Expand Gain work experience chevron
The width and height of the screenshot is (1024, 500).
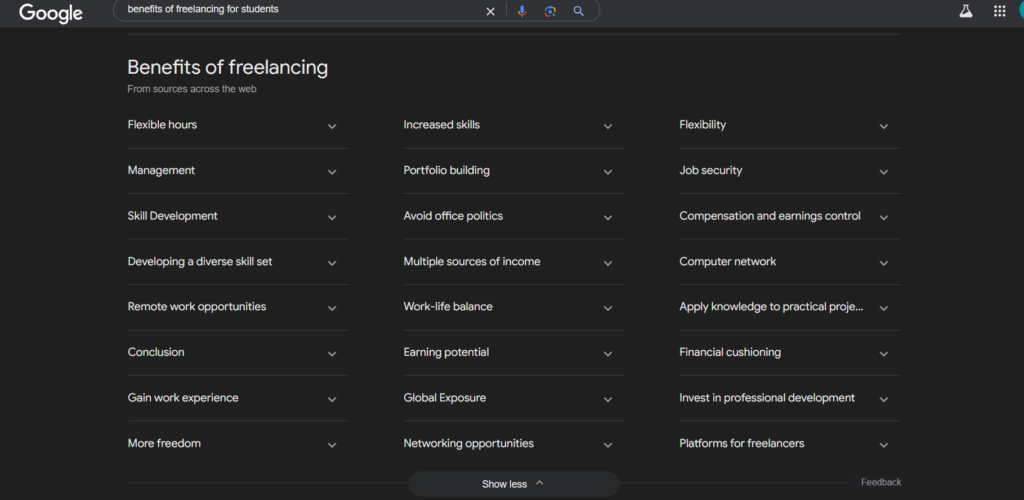[x=332, y=399]
